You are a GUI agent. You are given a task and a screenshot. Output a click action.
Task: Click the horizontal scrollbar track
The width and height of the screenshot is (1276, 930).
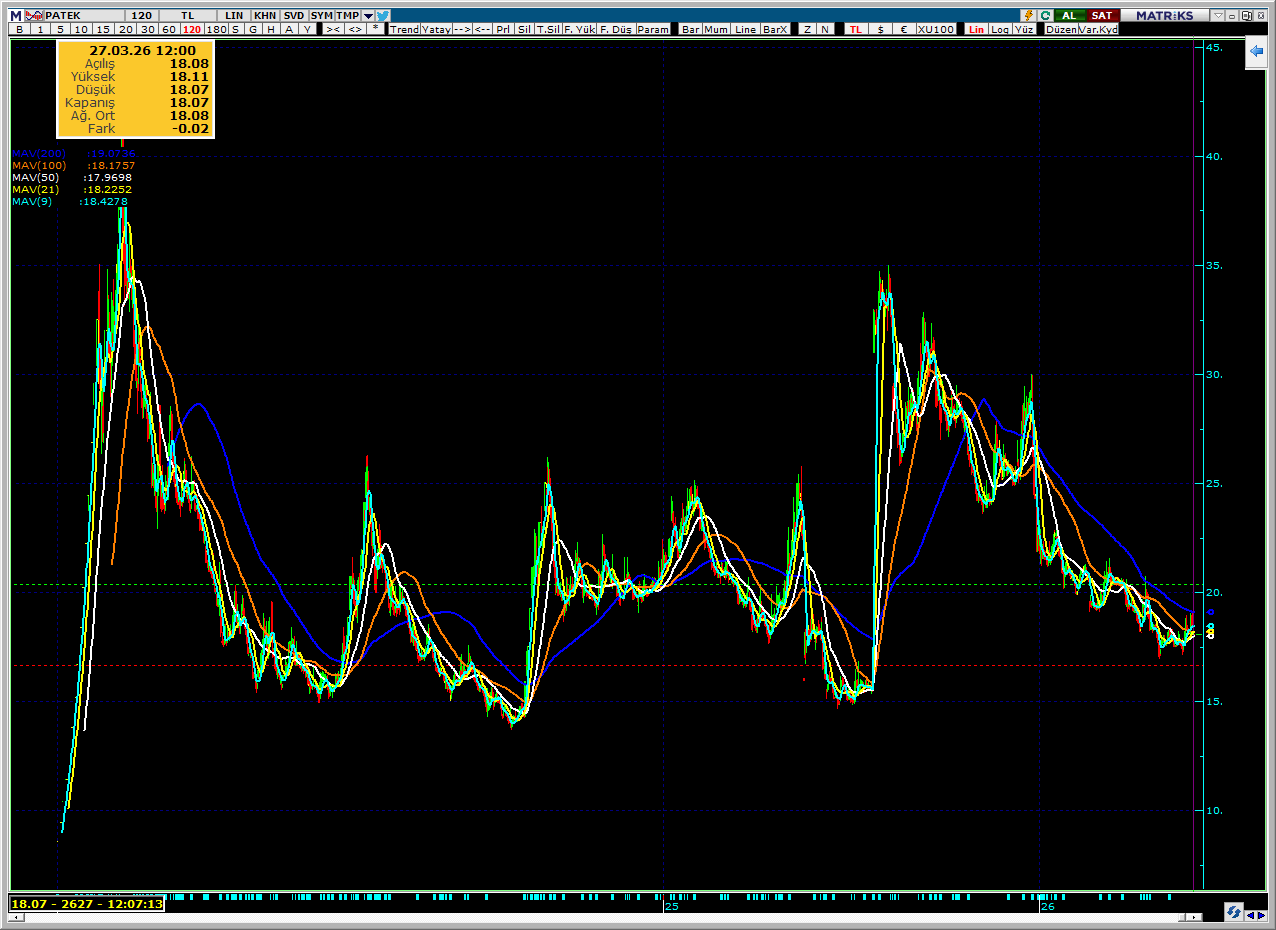pyautogui.click(x=600, y=917)
